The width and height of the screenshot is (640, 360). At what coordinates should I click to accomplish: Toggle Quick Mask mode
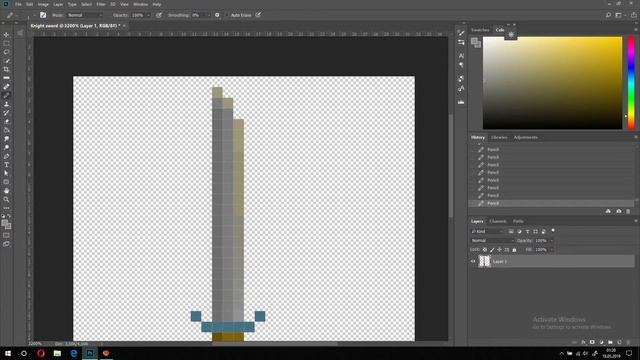coord(6,235)
